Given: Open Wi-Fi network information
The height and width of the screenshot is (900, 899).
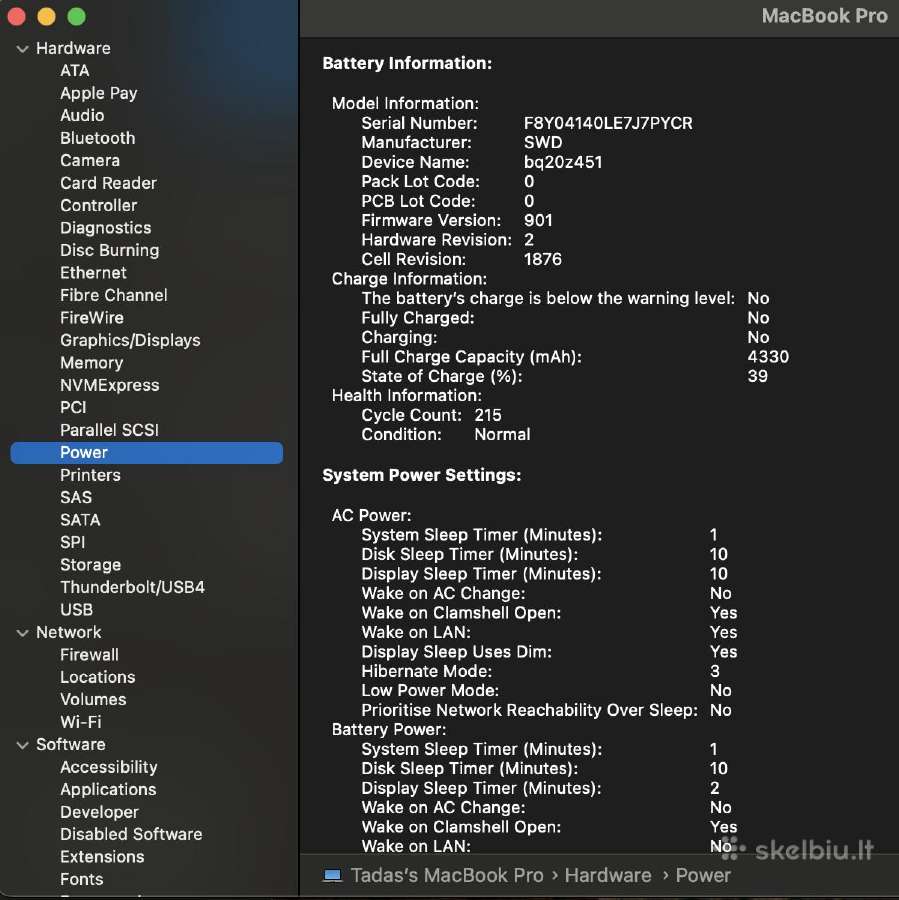Looking at the screenshot, I should (x=81, y=722).
